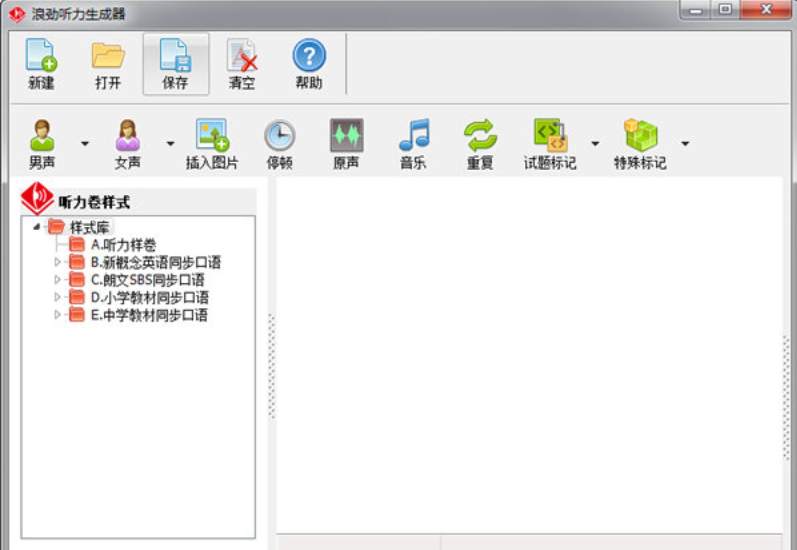Open 帮助 help
The height and width of the screenshot is (550, 797).
click(x=309, y=65)
